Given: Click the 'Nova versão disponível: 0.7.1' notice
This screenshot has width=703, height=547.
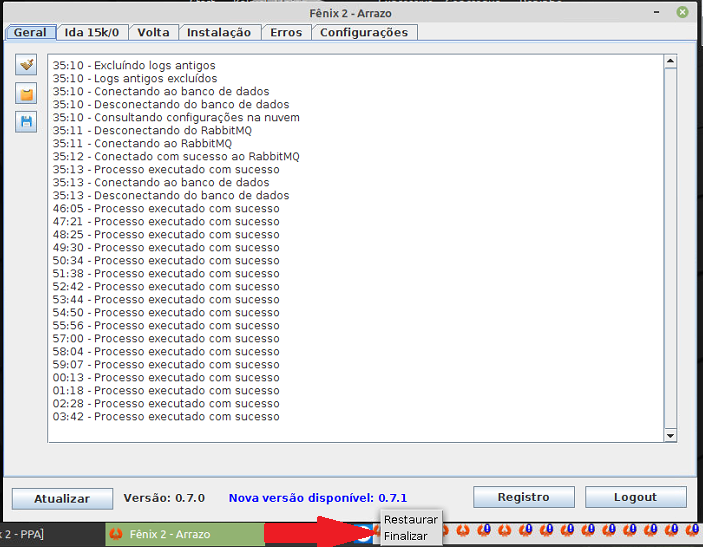Looking at the screenshot, I should [x=318, y=498].
